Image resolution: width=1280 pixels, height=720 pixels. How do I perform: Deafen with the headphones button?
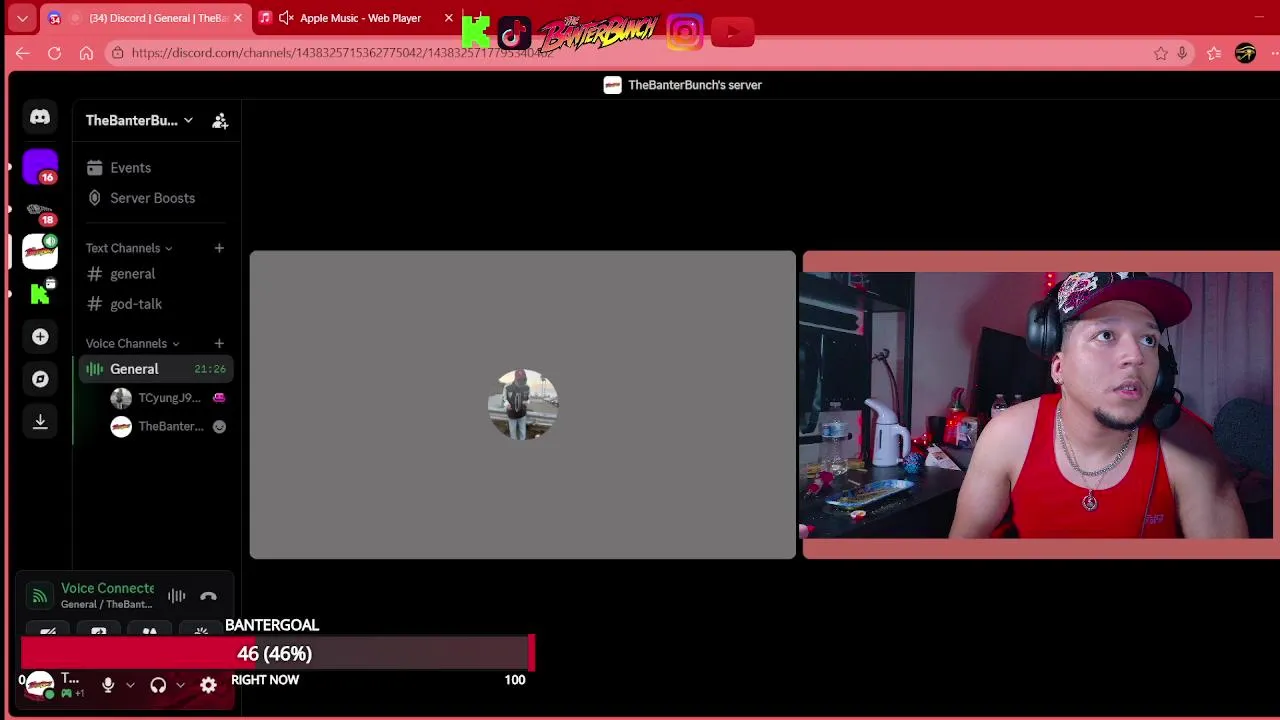click(158, 685)
